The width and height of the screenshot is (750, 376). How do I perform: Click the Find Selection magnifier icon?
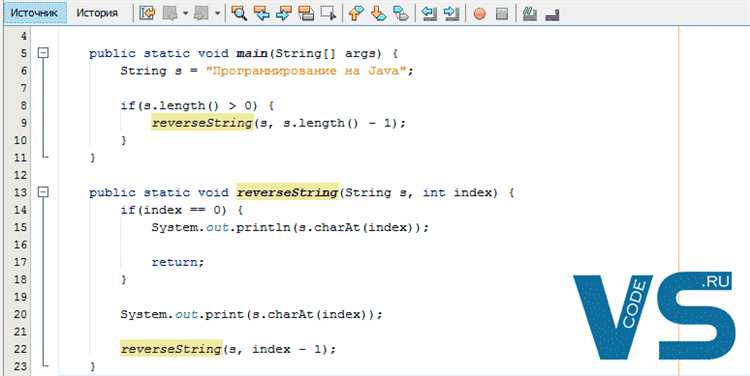239,13
